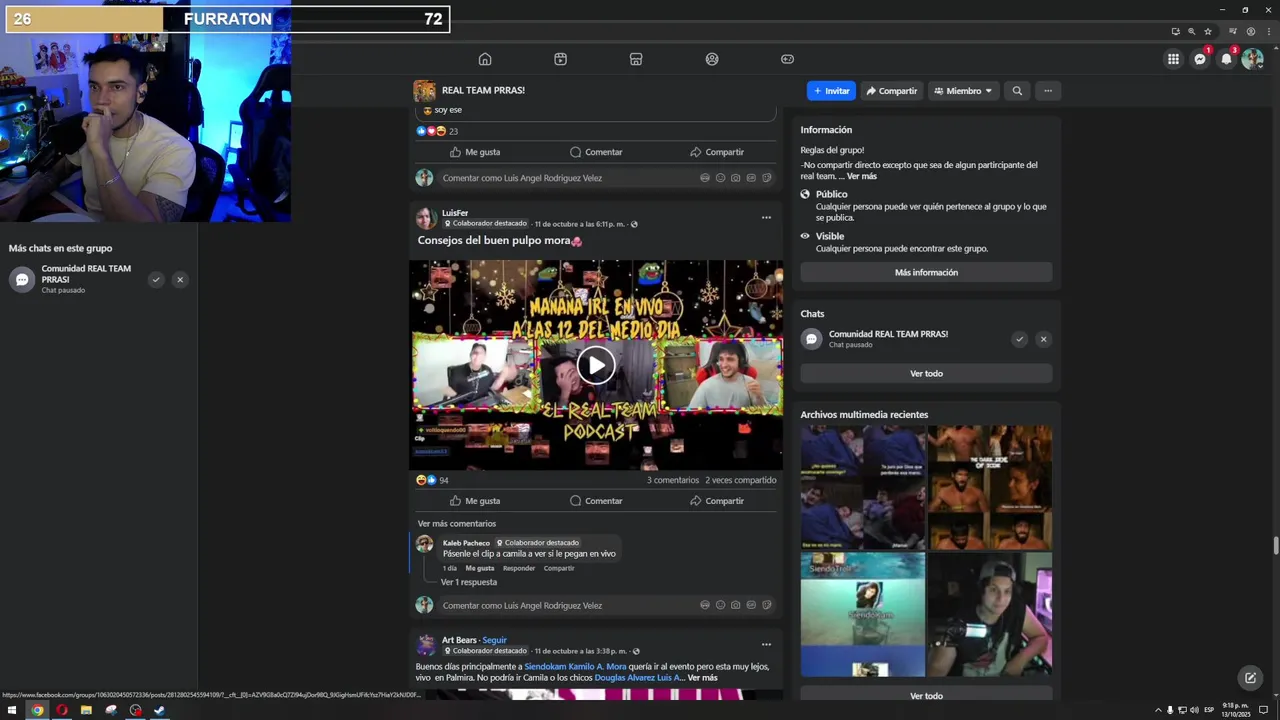Open REAL TEAM PRRAS! group header link
The width and height of the screenshot is (1280, 720).
pyautogui.click(x=483, y=90)
